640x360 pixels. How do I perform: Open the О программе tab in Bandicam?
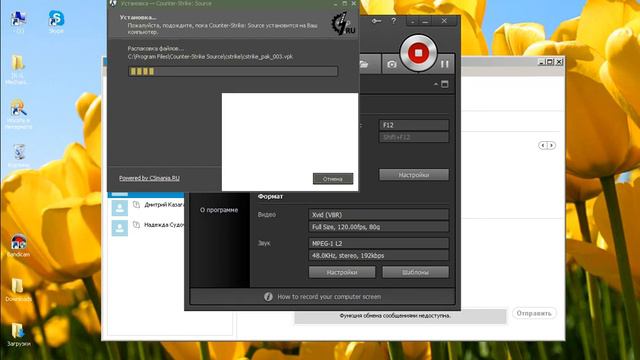[x=219, y=210]
